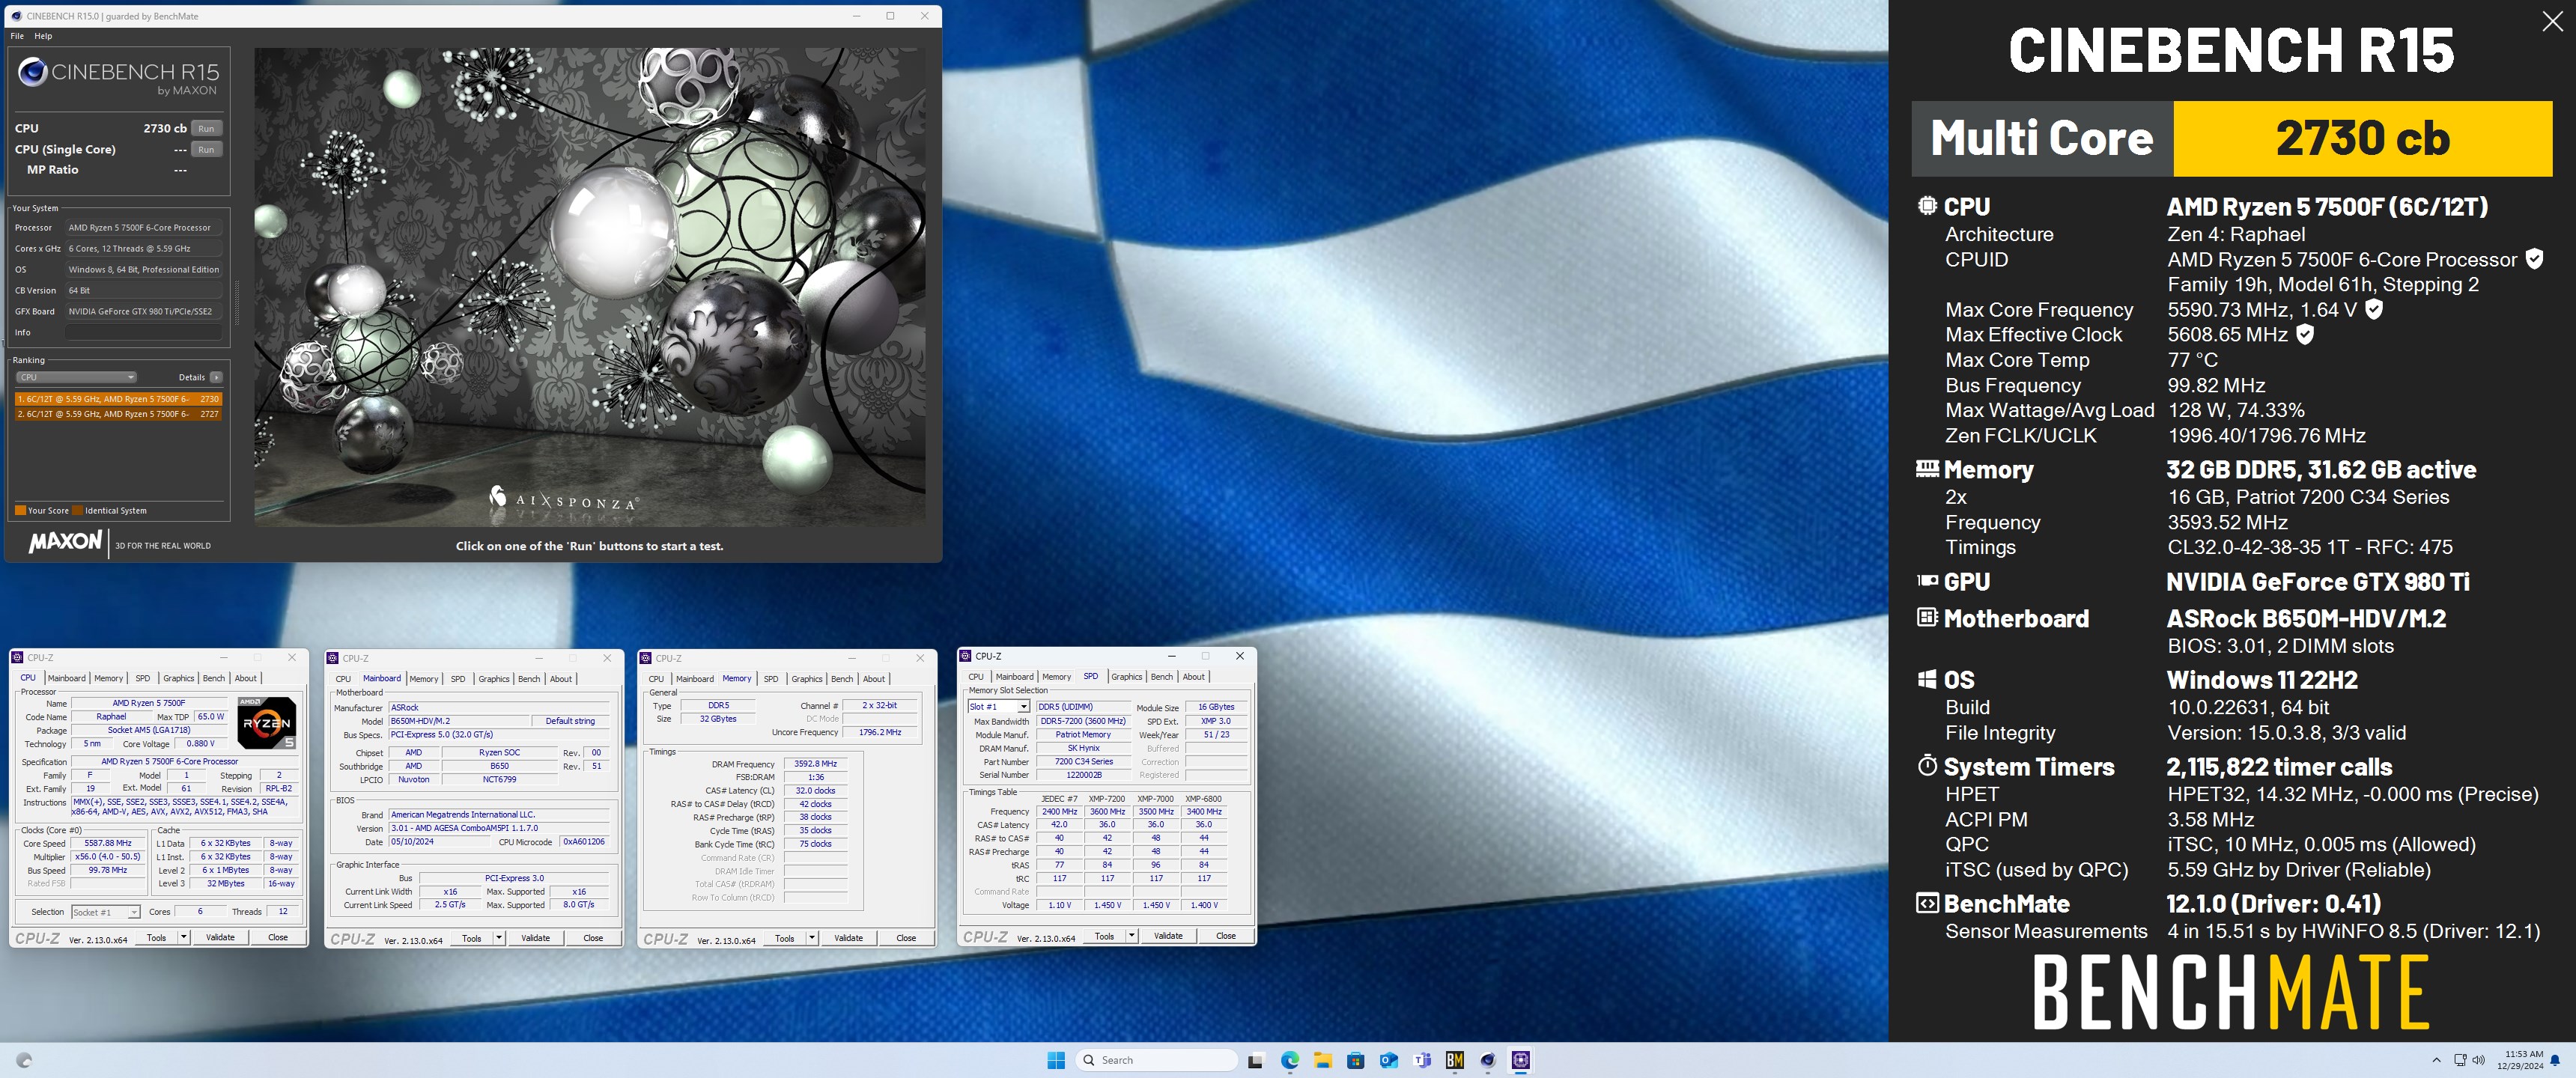Select the Graphics tab in the CPU-Z Mainboard window
The height and width of the screenshot is (1078, 2576).
[493, 679]
